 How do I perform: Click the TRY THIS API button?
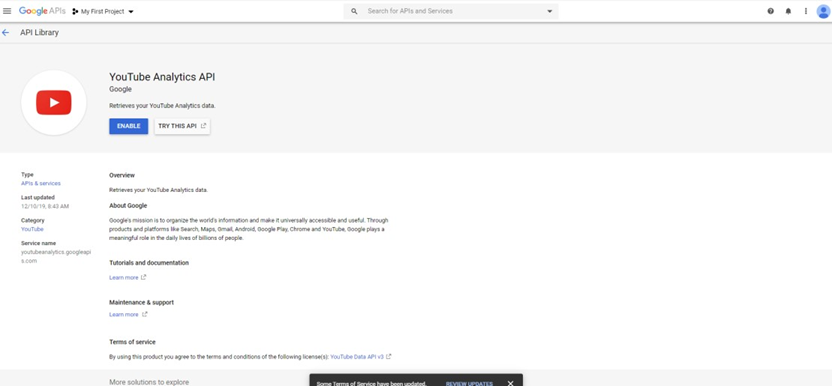click(182, 126)
